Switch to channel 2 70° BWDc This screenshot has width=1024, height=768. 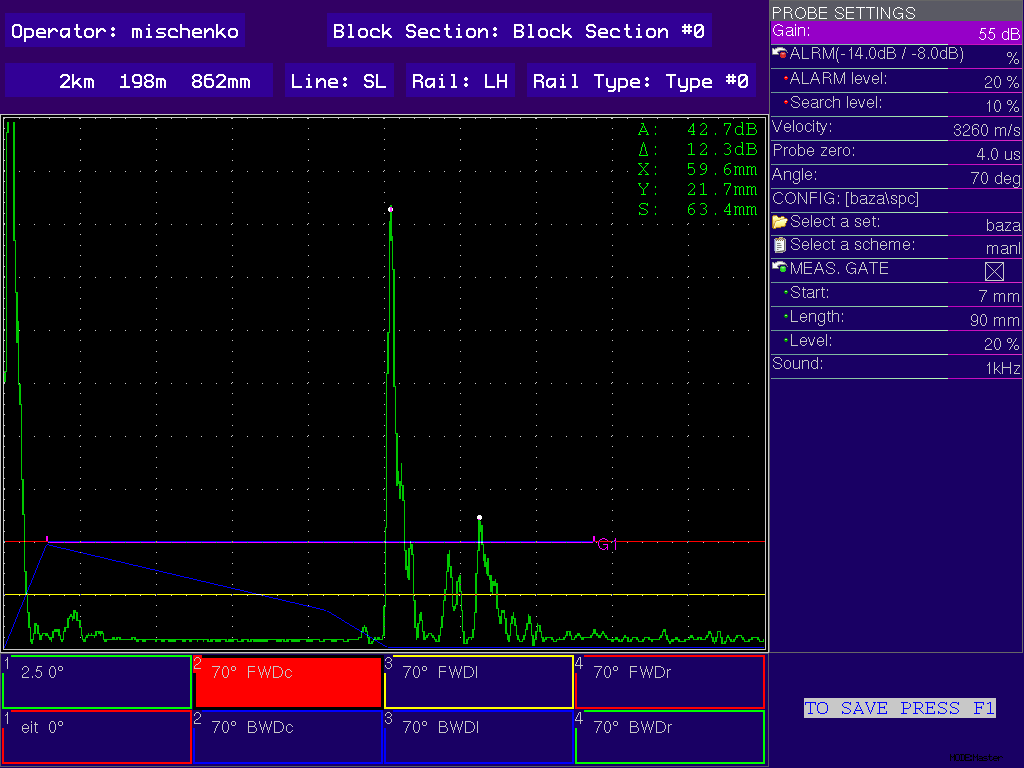tap(287, 737)
